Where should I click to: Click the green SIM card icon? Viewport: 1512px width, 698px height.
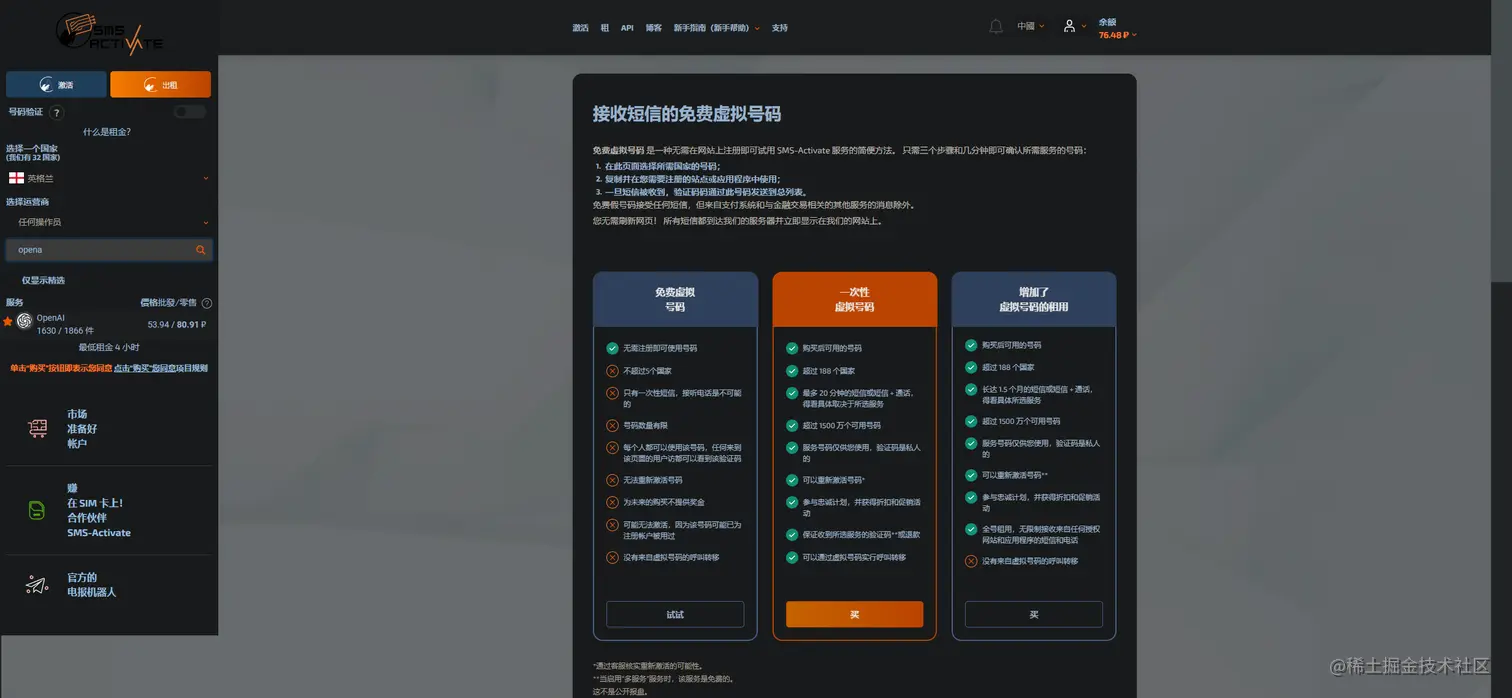37,510
